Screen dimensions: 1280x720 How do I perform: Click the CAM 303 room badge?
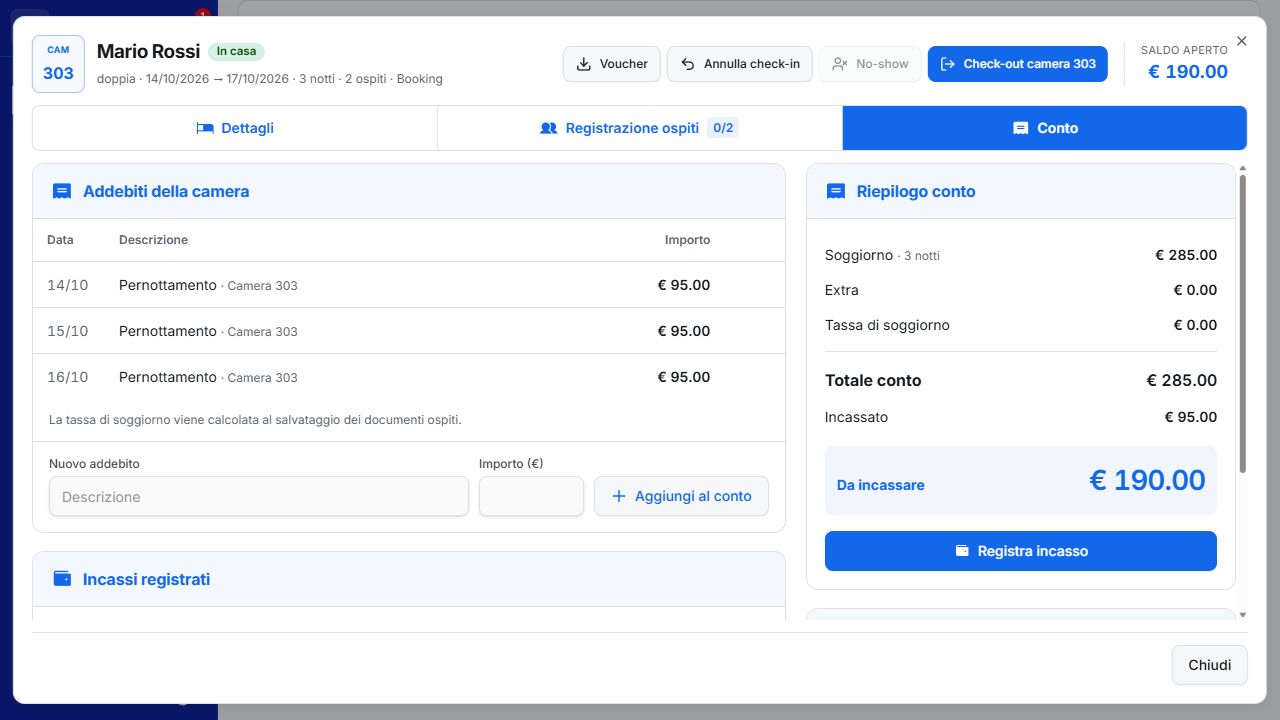pos(58,64)
